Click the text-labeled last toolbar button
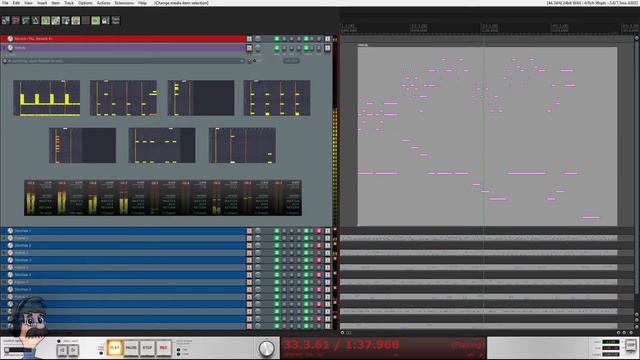The width and height of the screenshot is (640, 360). 116,20
